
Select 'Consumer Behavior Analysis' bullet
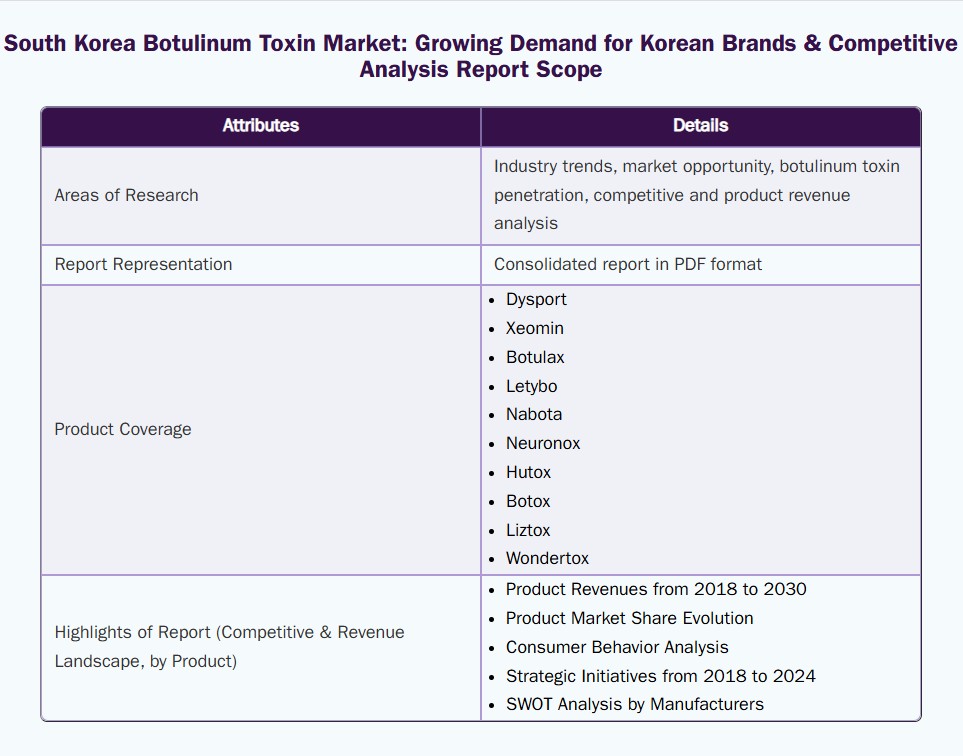point(617,647)
